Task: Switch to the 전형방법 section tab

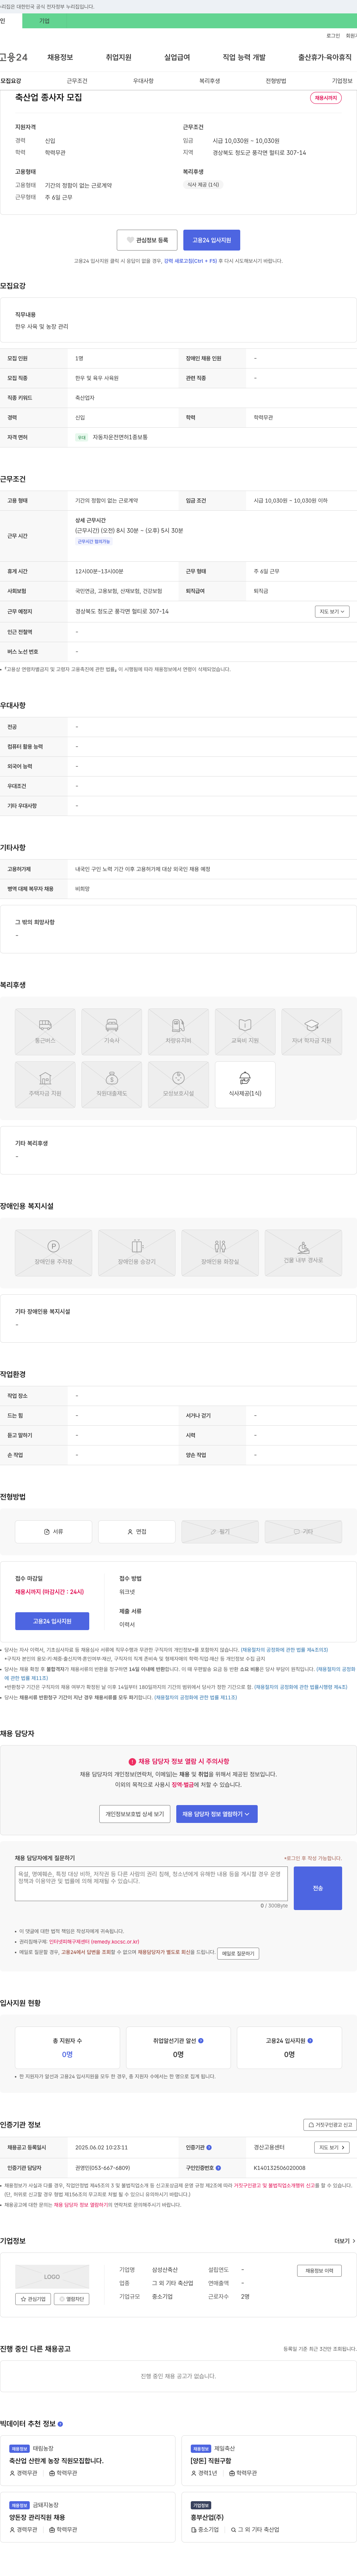Action: point(276,81)
